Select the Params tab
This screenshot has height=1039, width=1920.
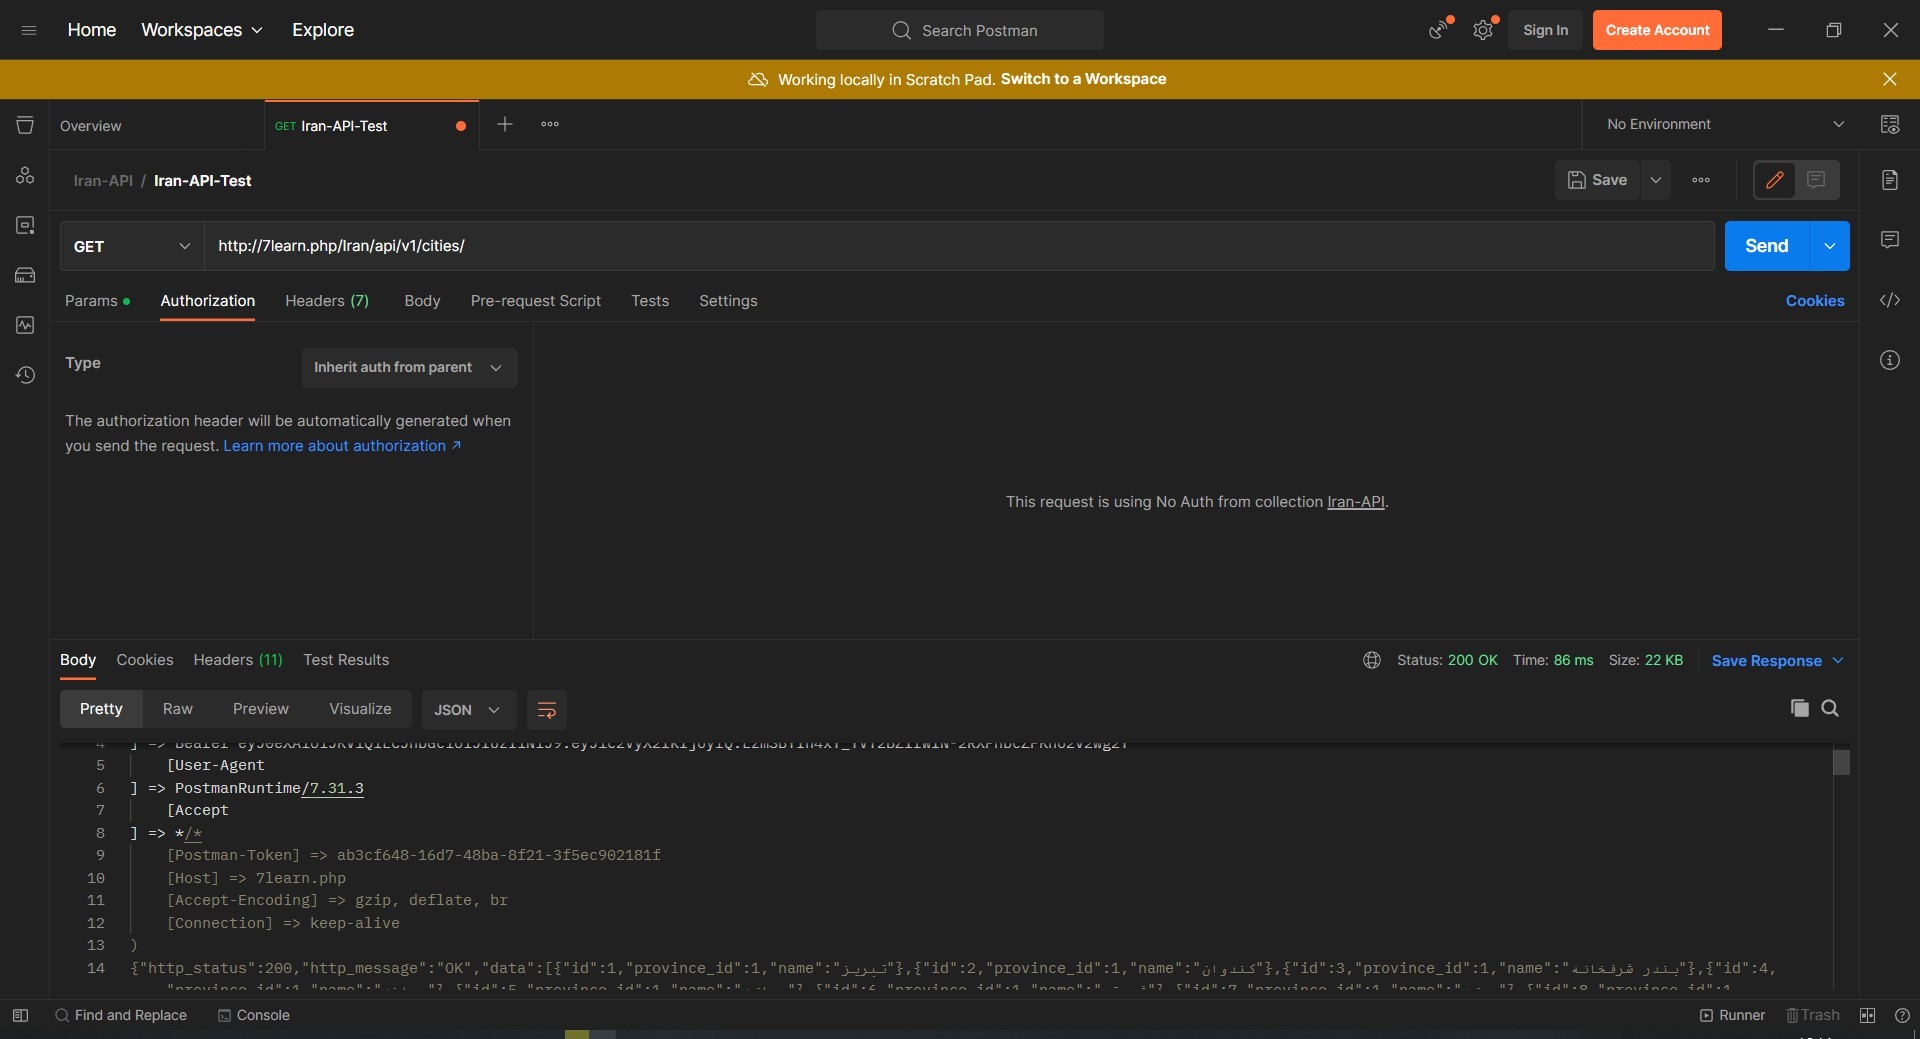pyautogui.click(x=97, y=301)
